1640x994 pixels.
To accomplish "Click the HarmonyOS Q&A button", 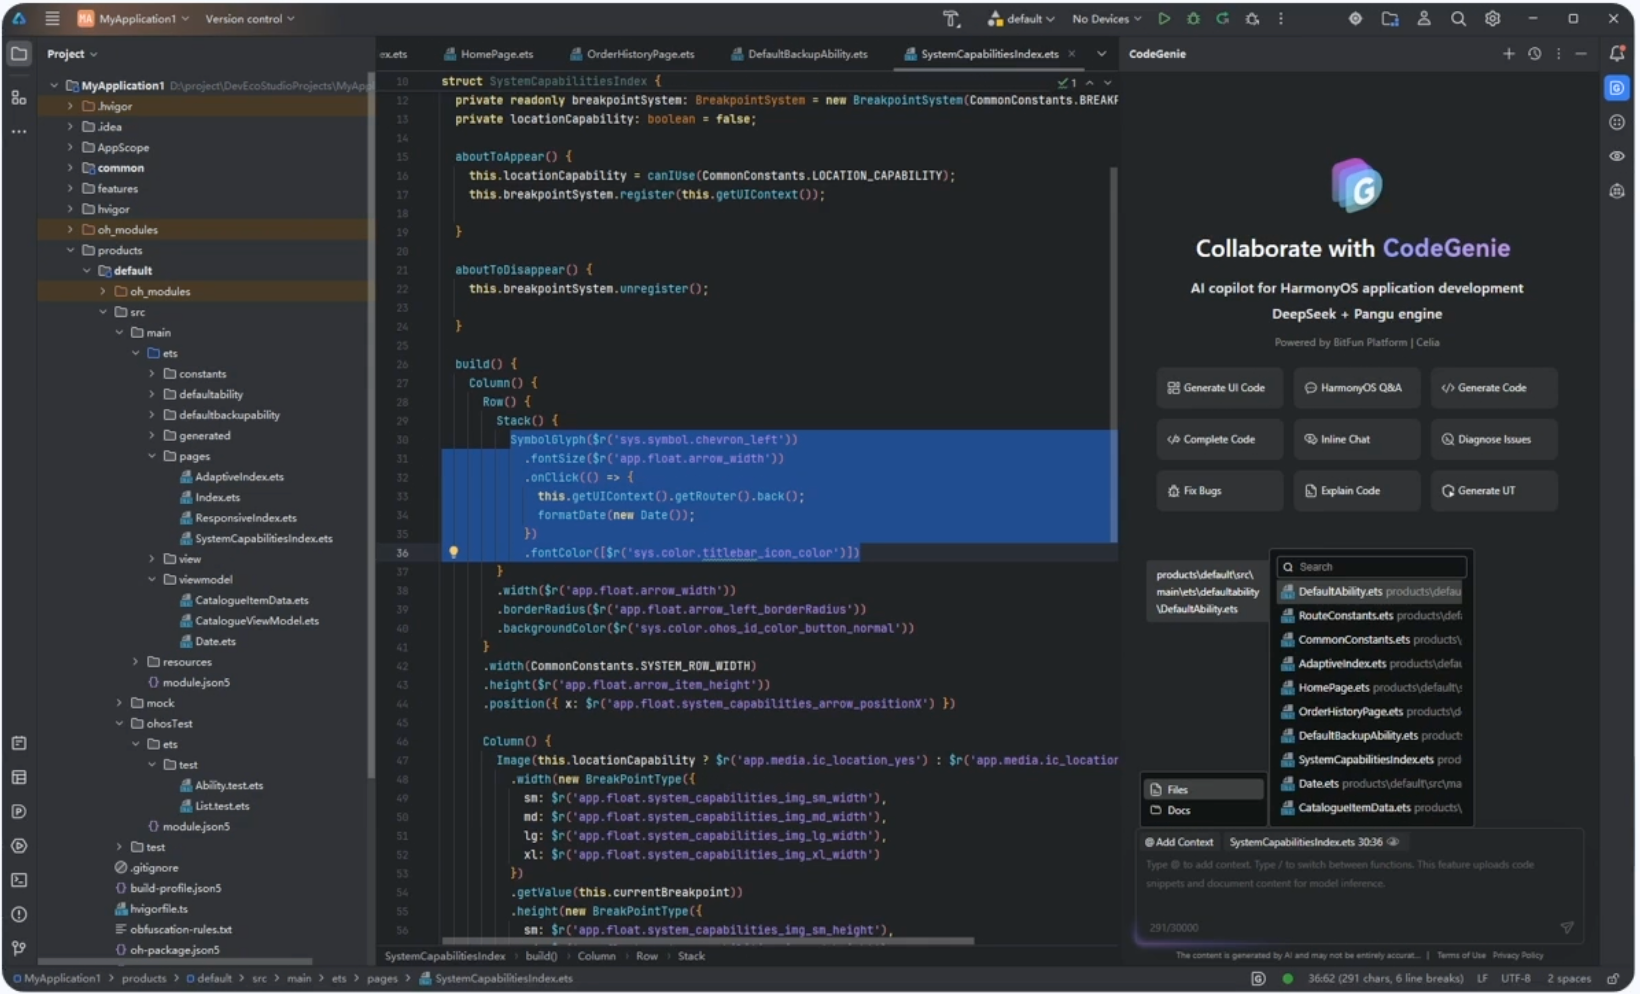I will coord(1355,388).
